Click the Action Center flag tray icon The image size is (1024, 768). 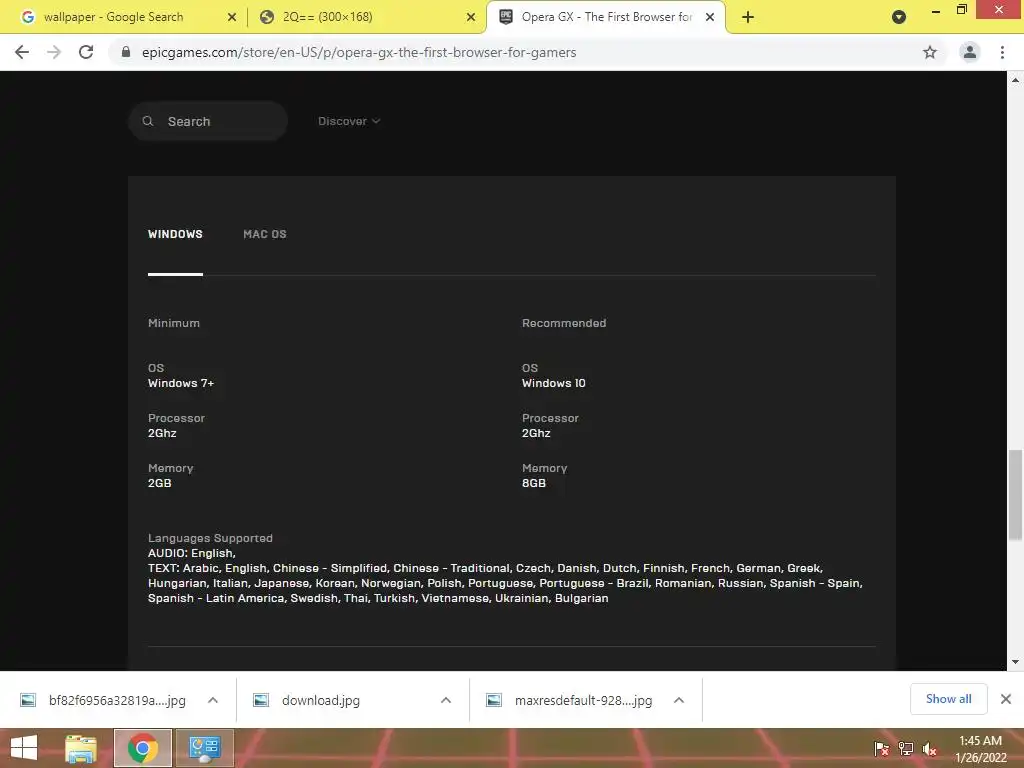pos(882,749)
